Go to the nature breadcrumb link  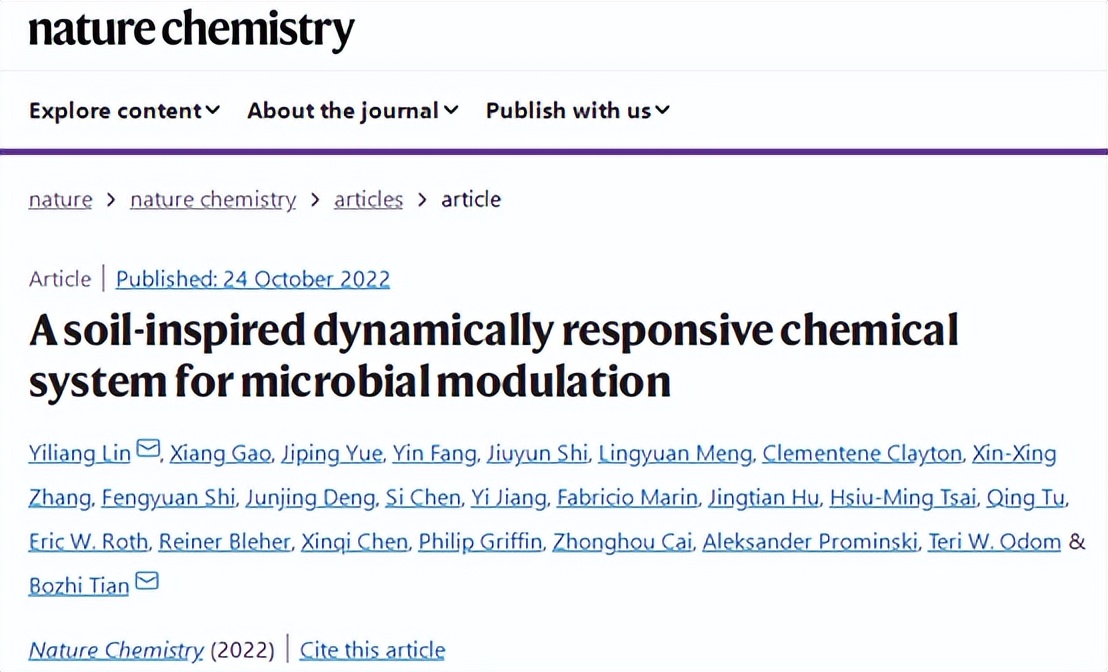pyautogui.click(x=60, y=200)
